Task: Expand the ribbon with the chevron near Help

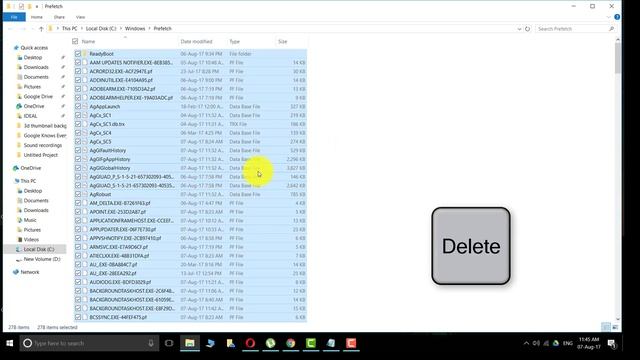Action: (608, 17)
